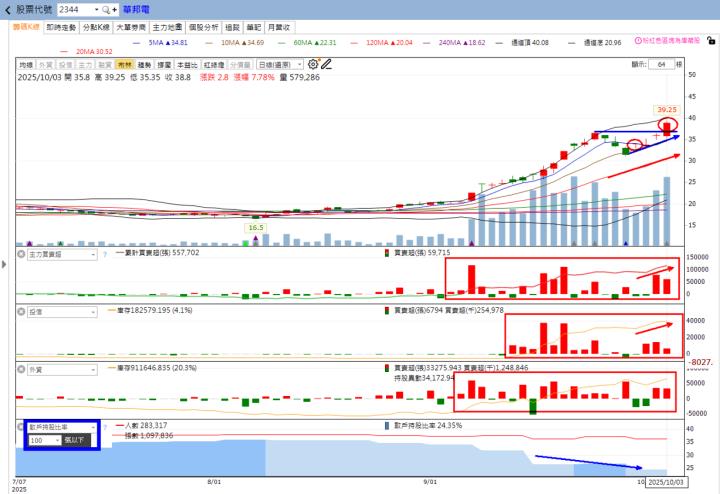Click the help question mark beside 主力買賣超
The image size is (720, 494).
(105, 254)
